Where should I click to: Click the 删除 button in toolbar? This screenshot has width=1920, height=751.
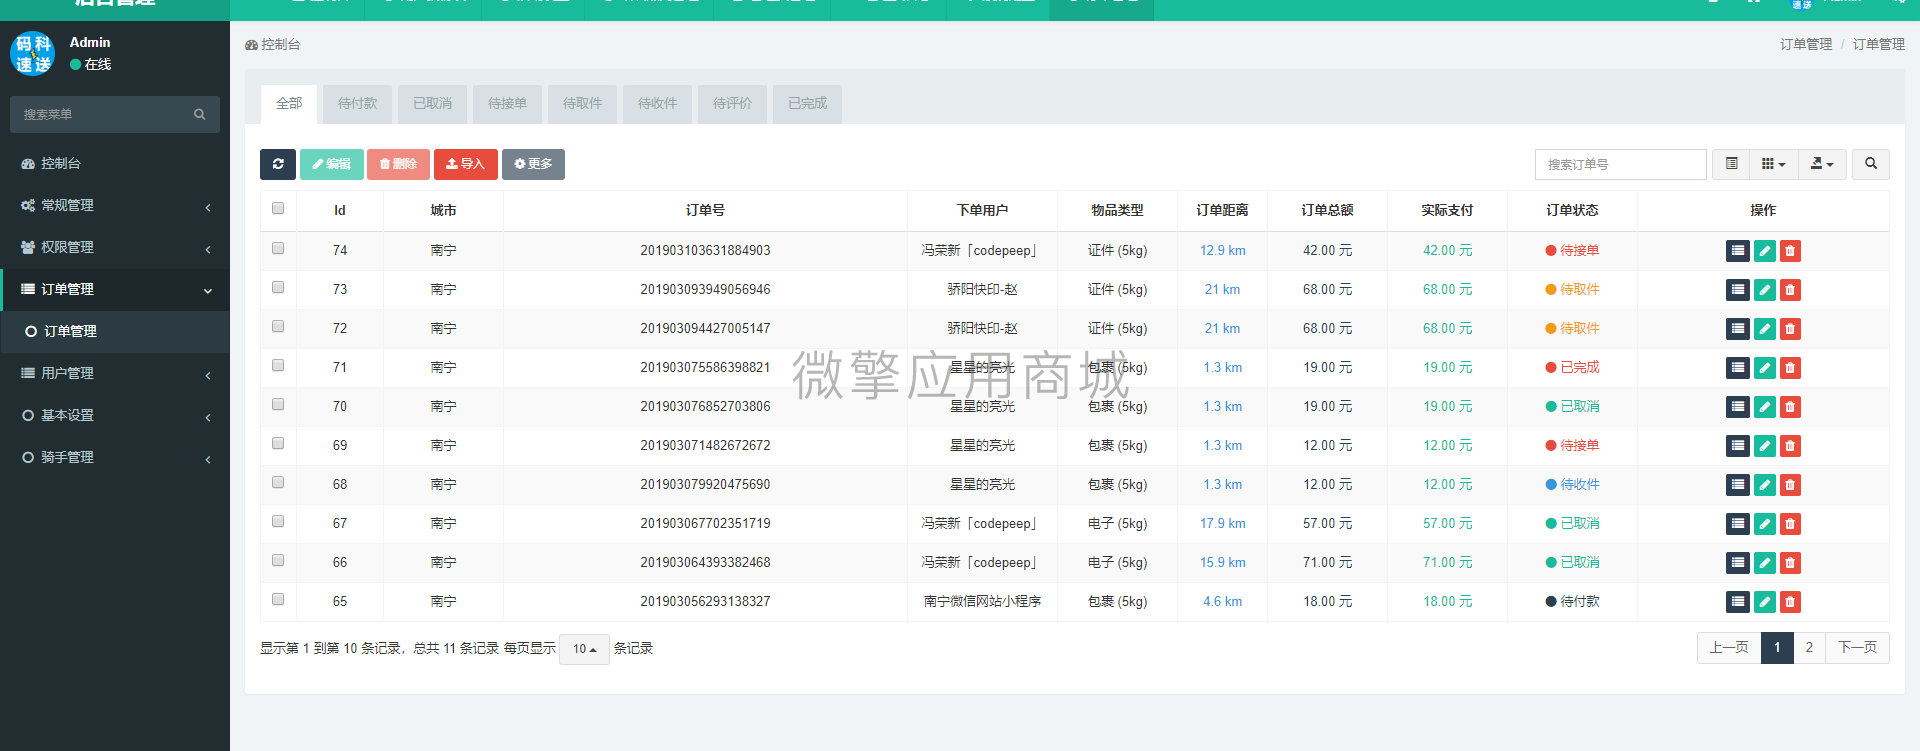tap(398, 164)
